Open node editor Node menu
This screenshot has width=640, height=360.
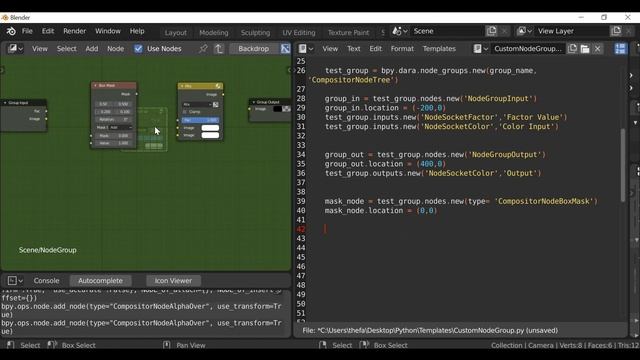coord(116,49)
